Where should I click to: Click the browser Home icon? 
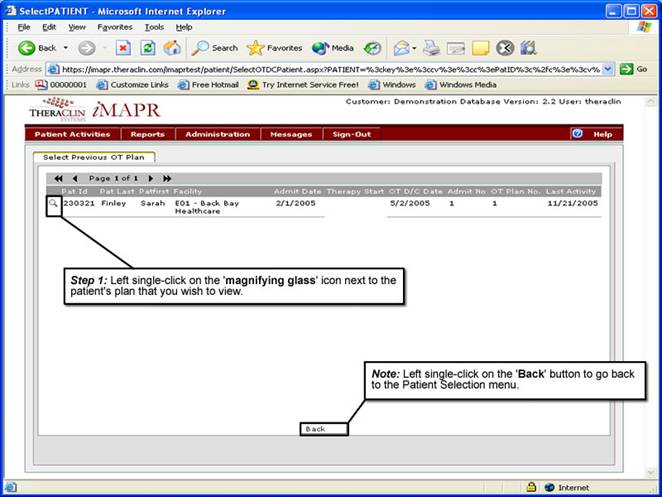click(172, 47)
